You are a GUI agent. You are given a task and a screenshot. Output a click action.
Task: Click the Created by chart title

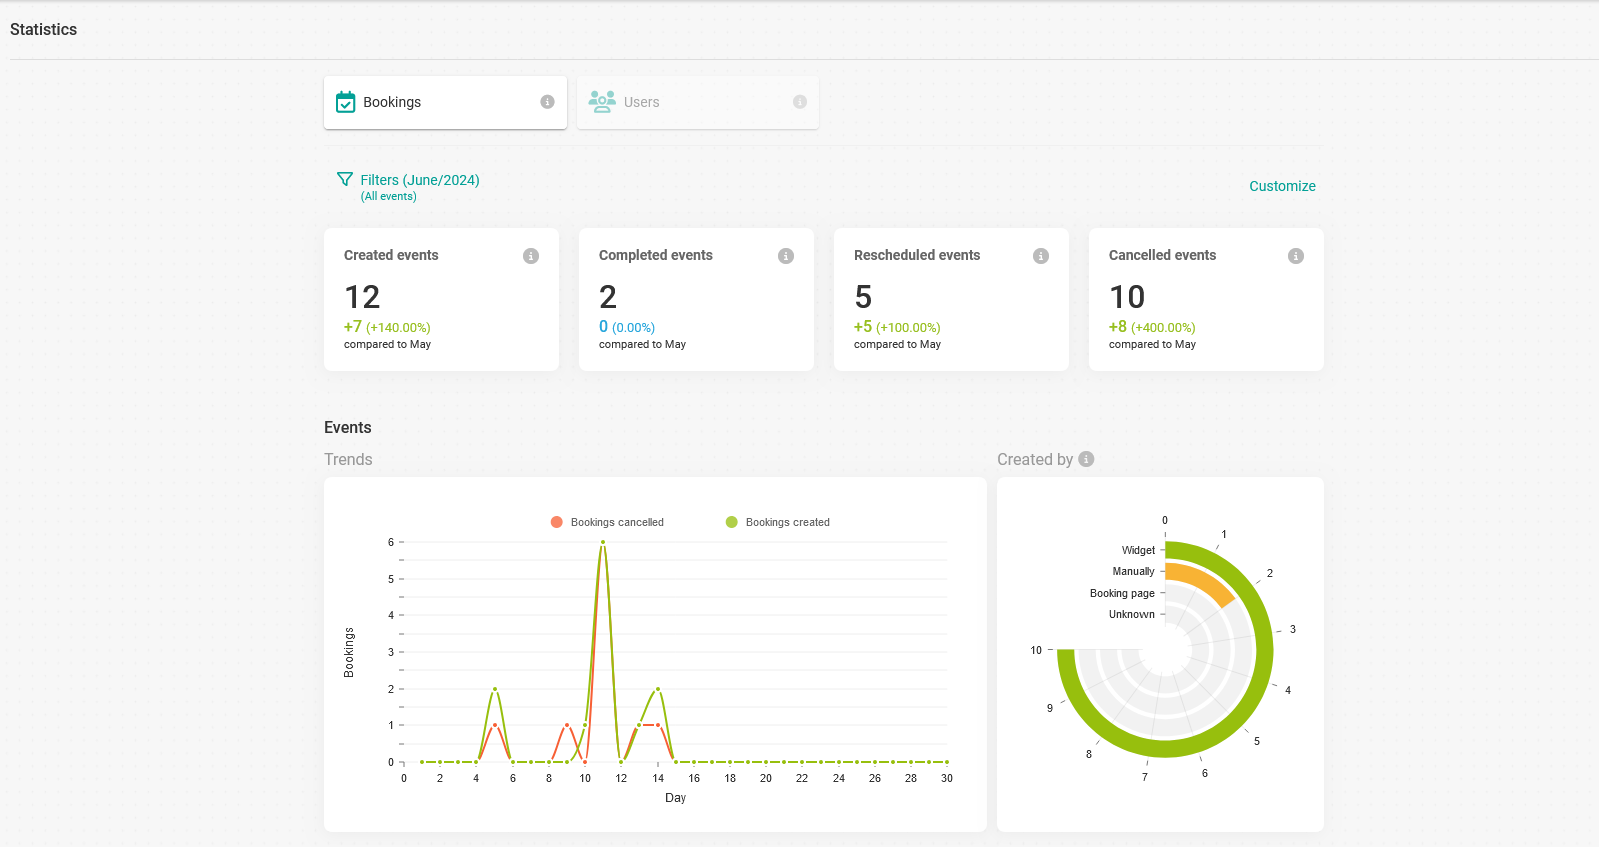tap(1035, 459)
